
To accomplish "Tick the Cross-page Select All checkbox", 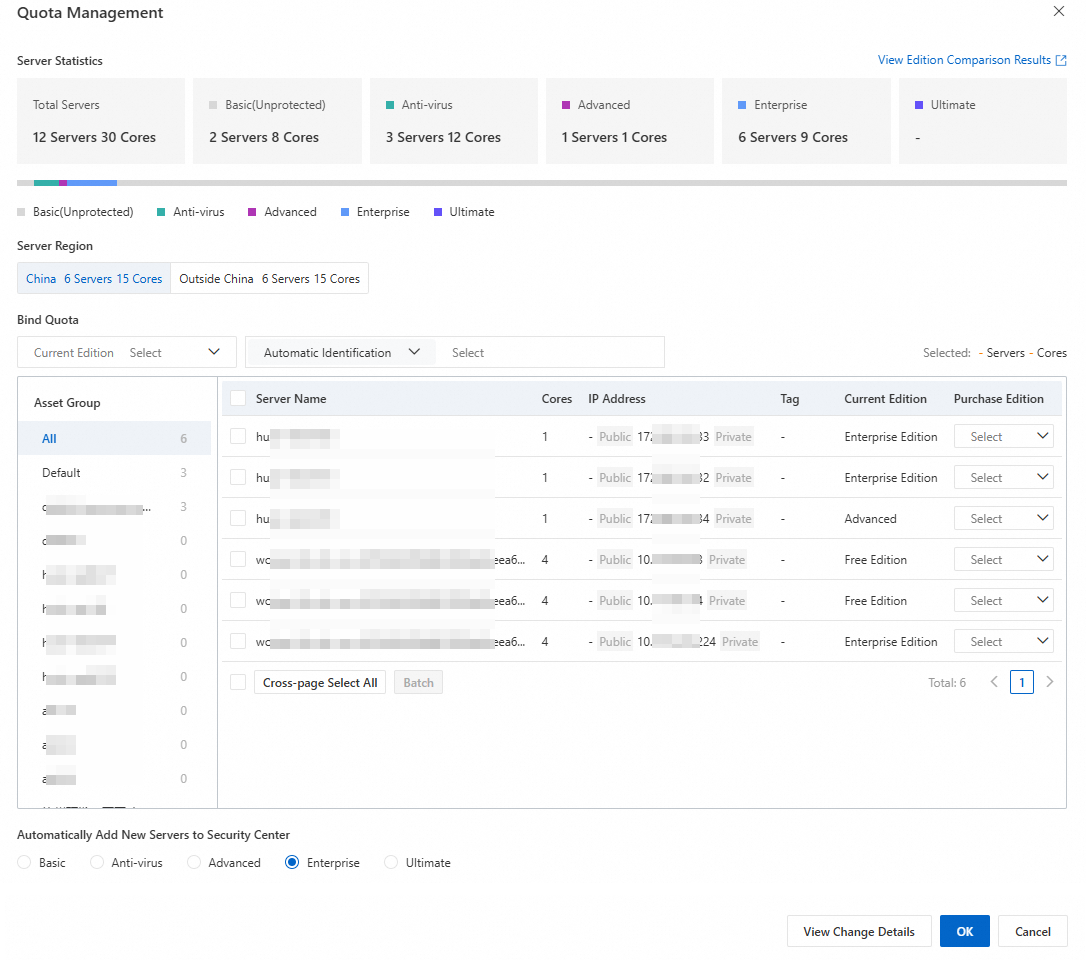I will [x=238, y=683].
